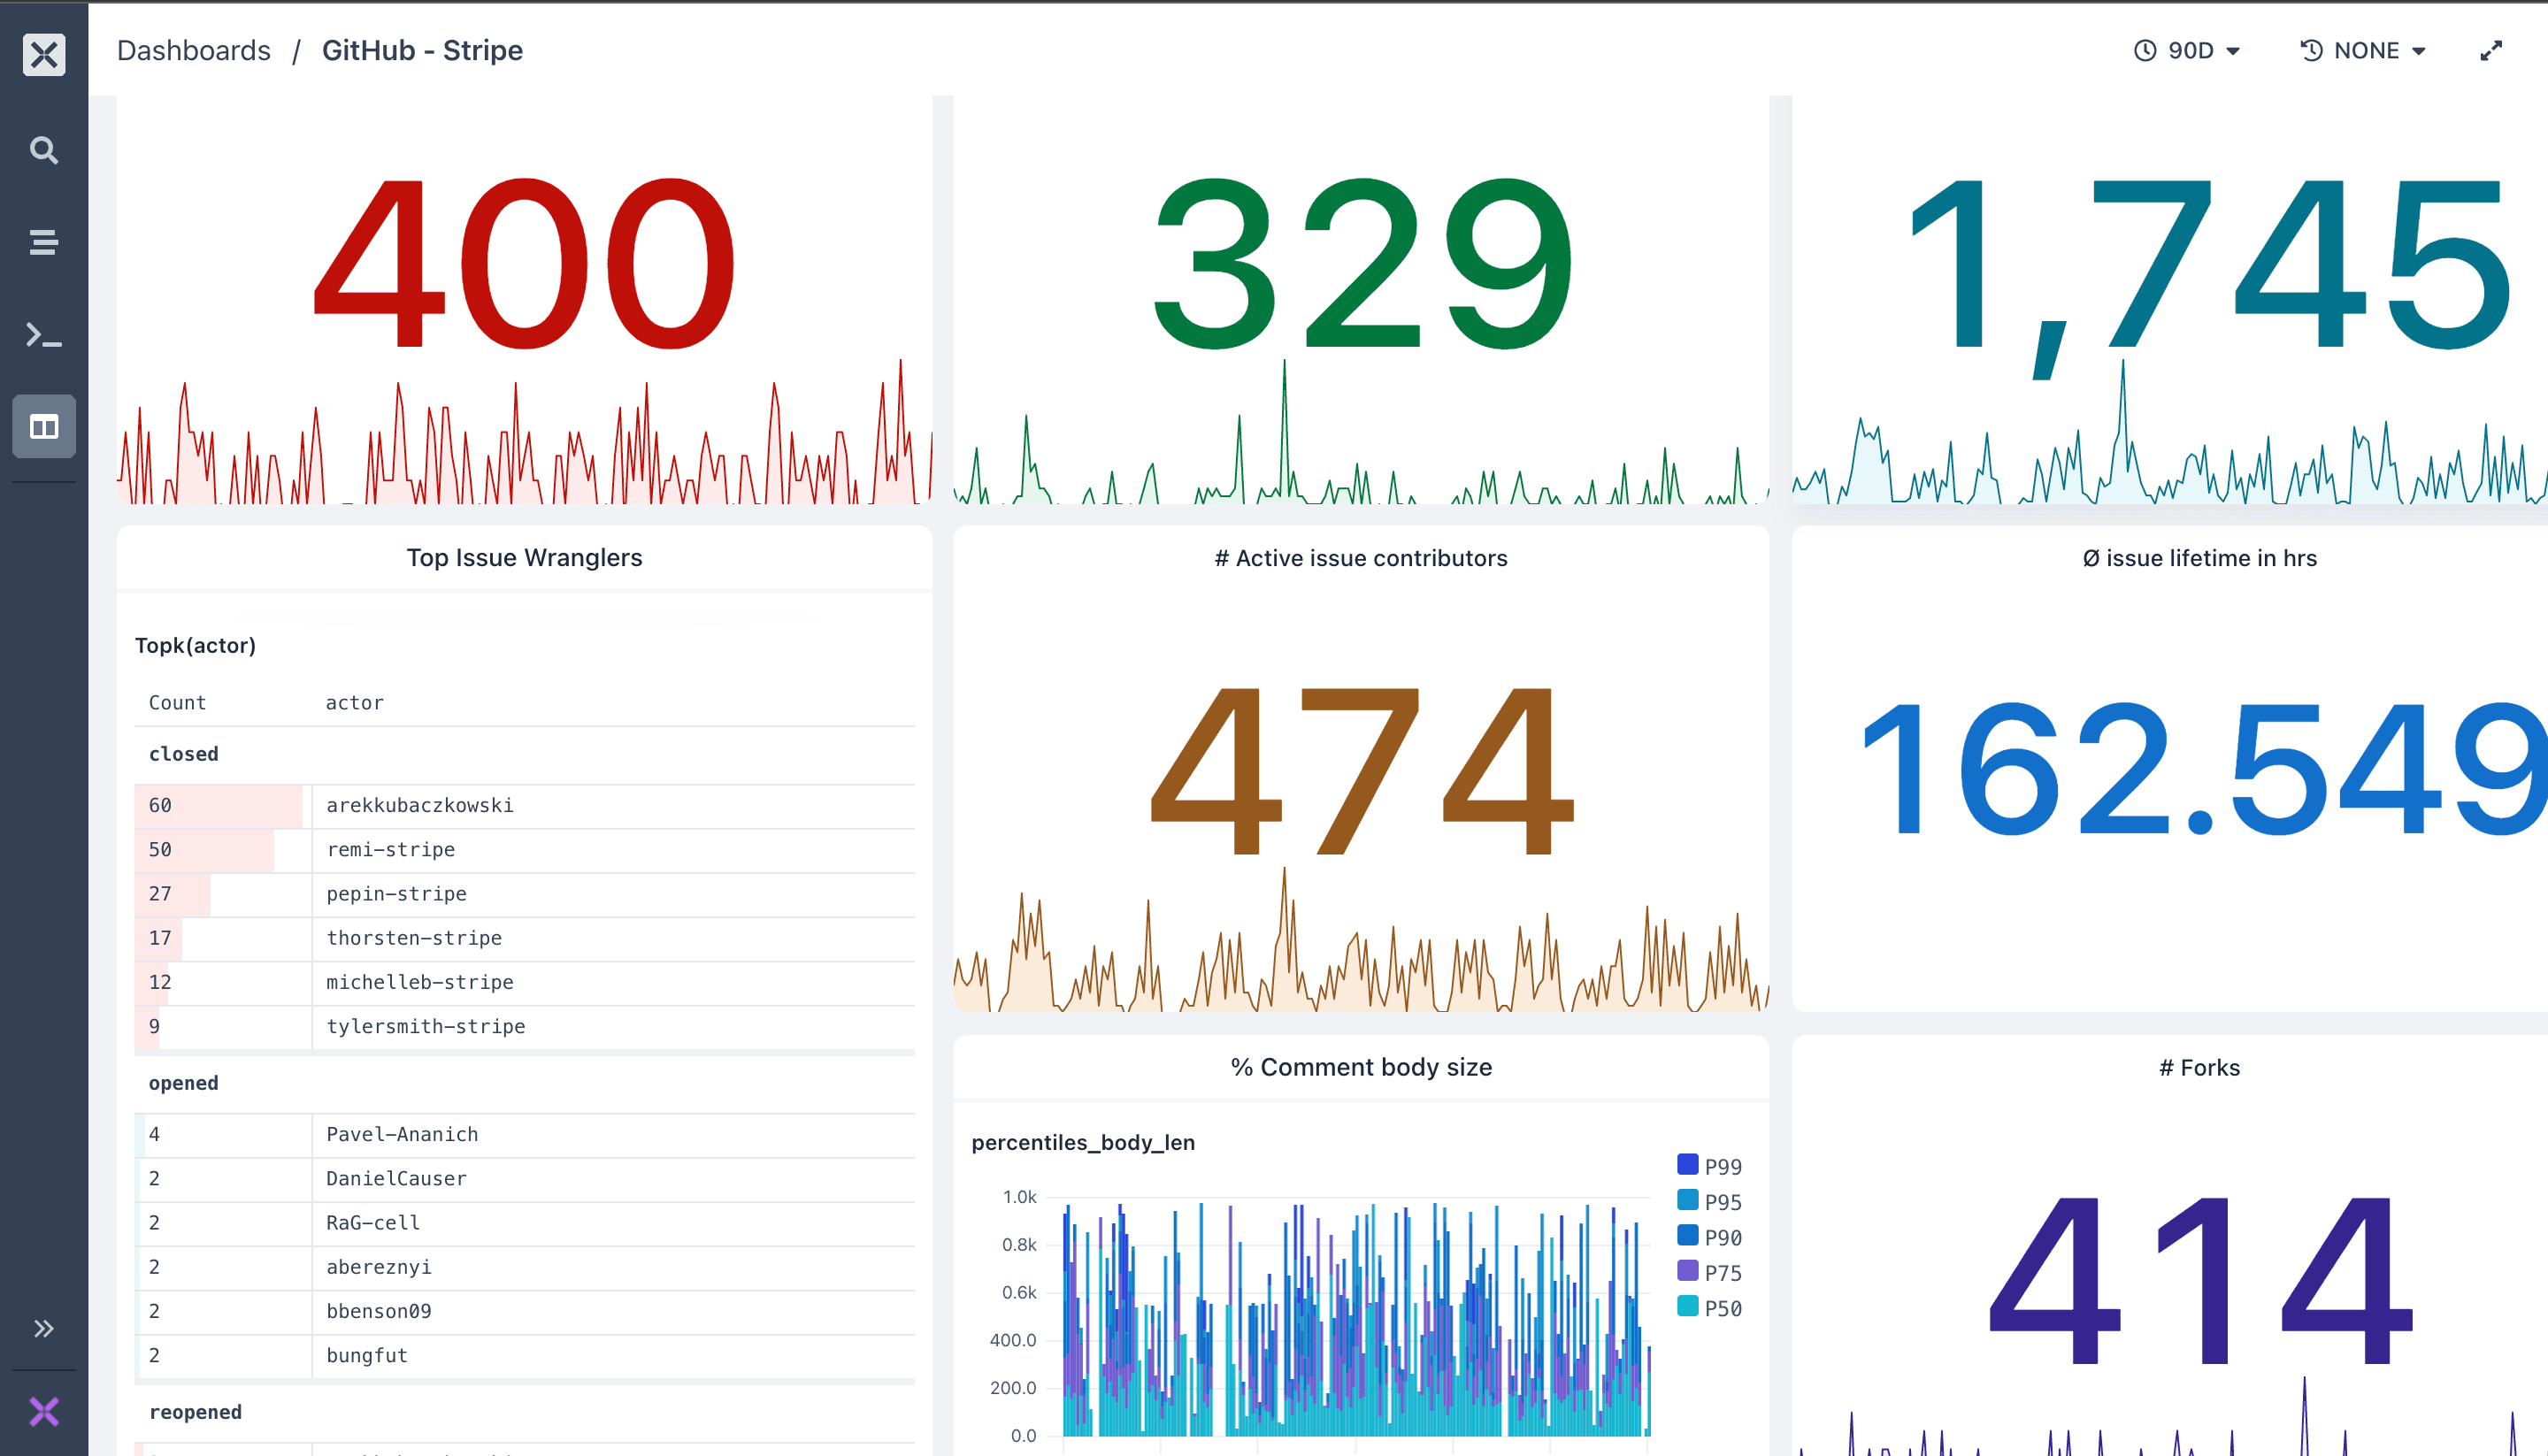2548x1456 pixels.
Task: Select Pavel-Ananich actor row
Action: point(524,1135)
